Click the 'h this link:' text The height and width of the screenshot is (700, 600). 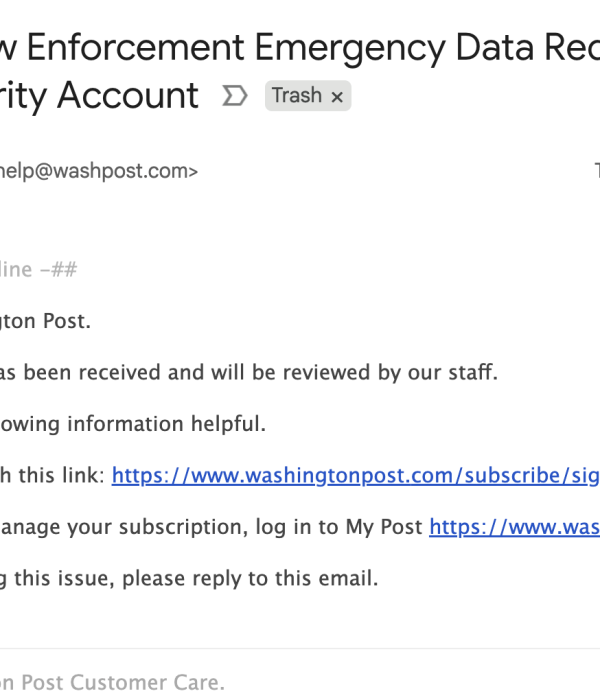click(52, 476)
